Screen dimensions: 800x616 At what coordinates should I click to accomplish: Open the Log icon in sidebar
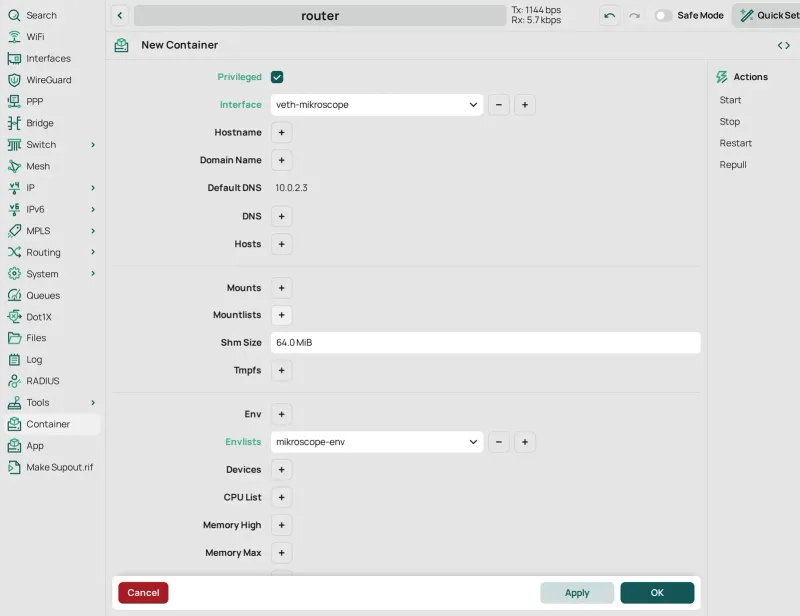point(14,360)
